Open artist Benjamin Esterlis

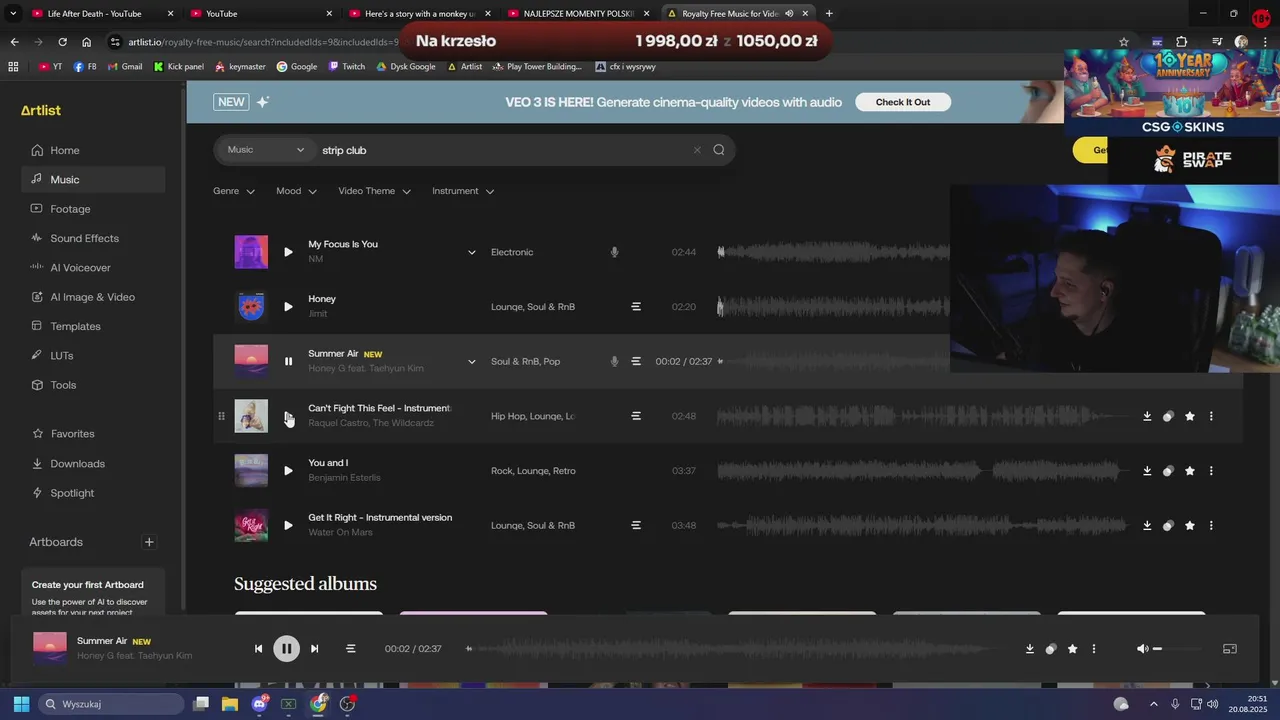[344, 478]
